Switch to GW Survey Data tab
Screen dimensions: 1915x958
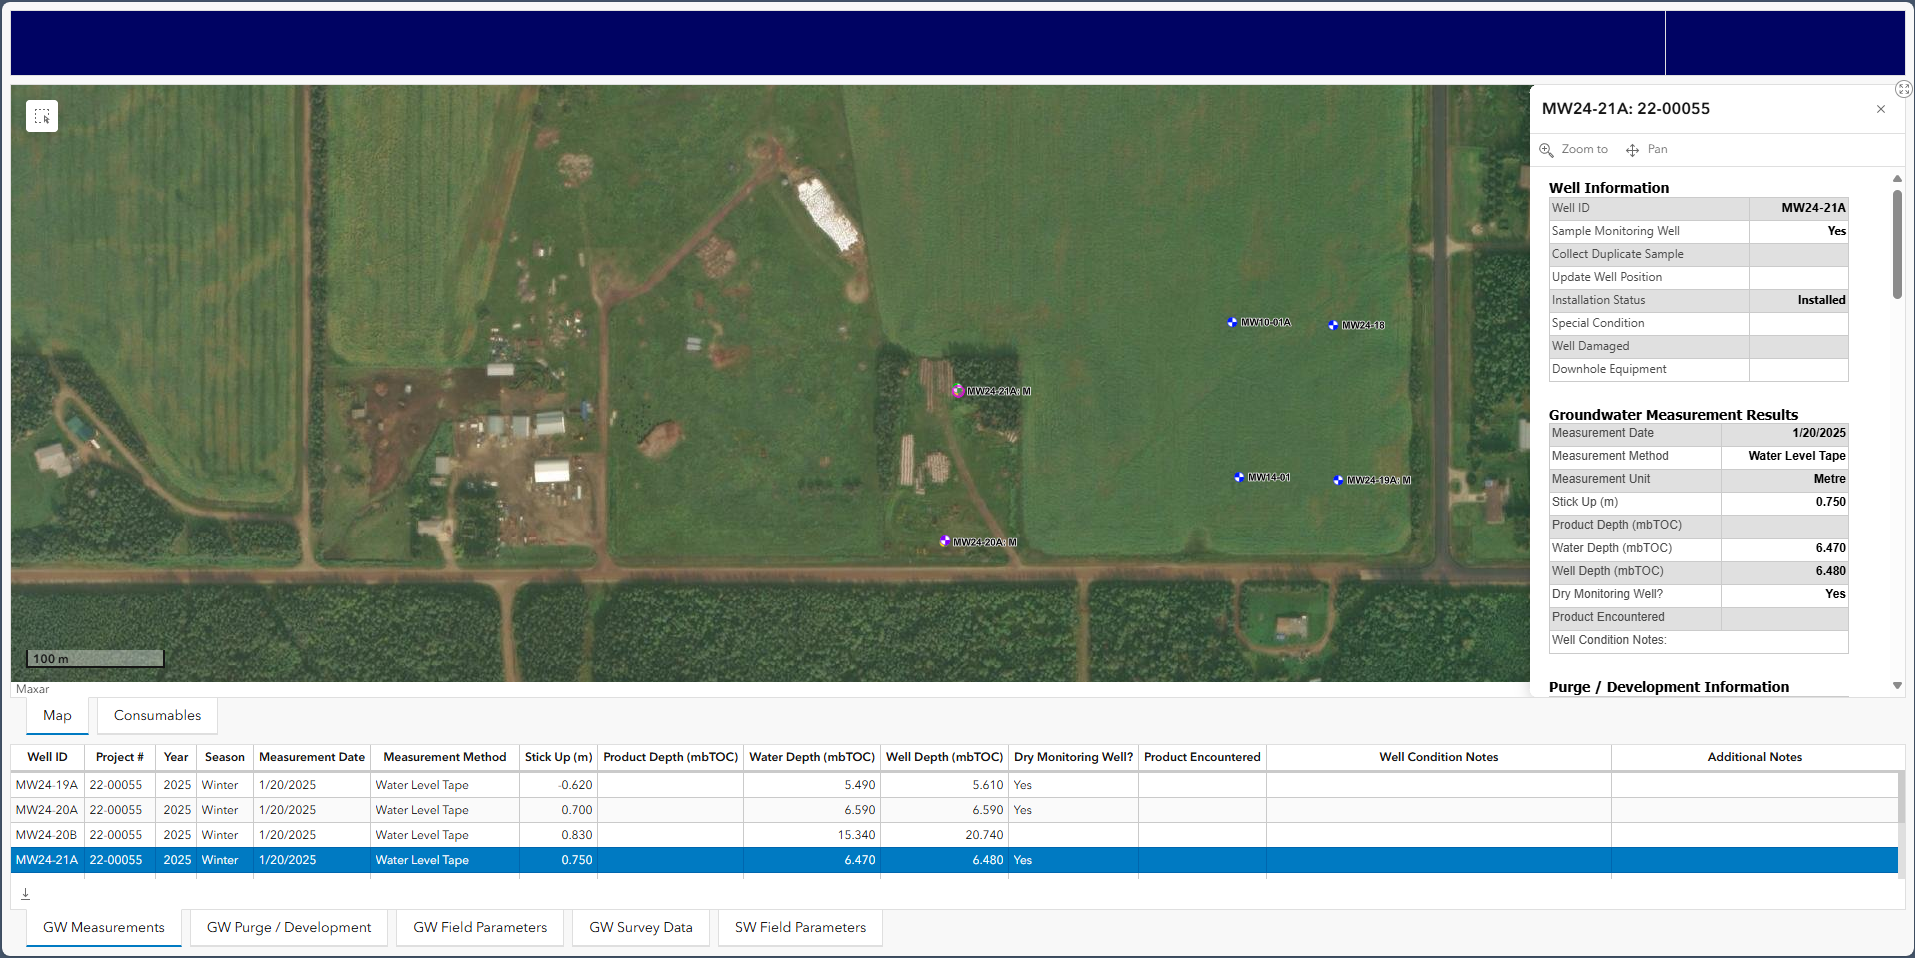pyautogui.click(x=640, y=928)
